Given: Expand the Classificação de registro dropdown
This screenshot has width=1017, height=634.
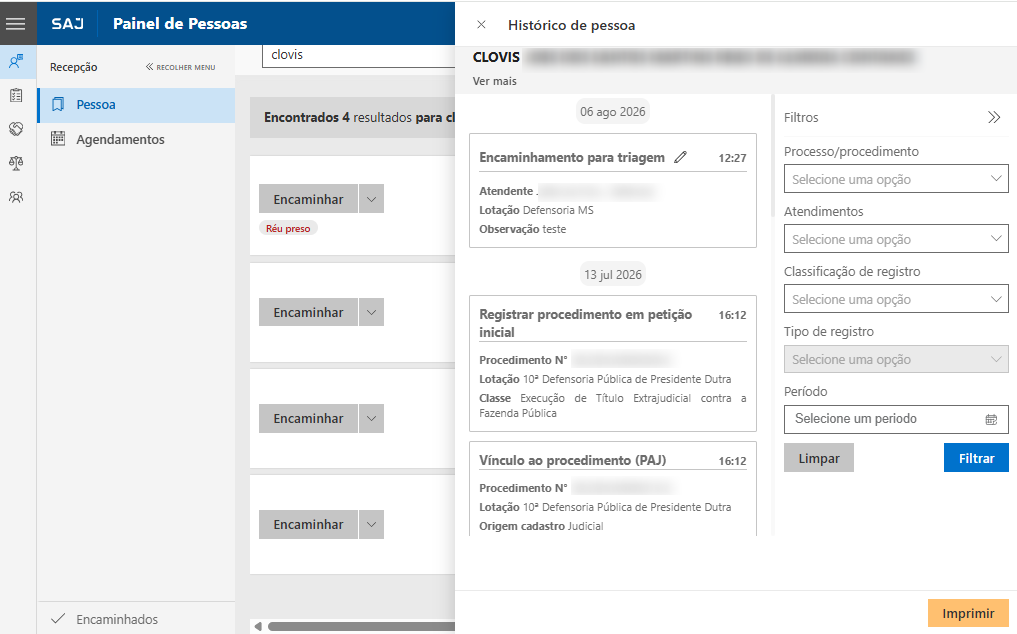Looking at the screenshot, I should [896, 299].
